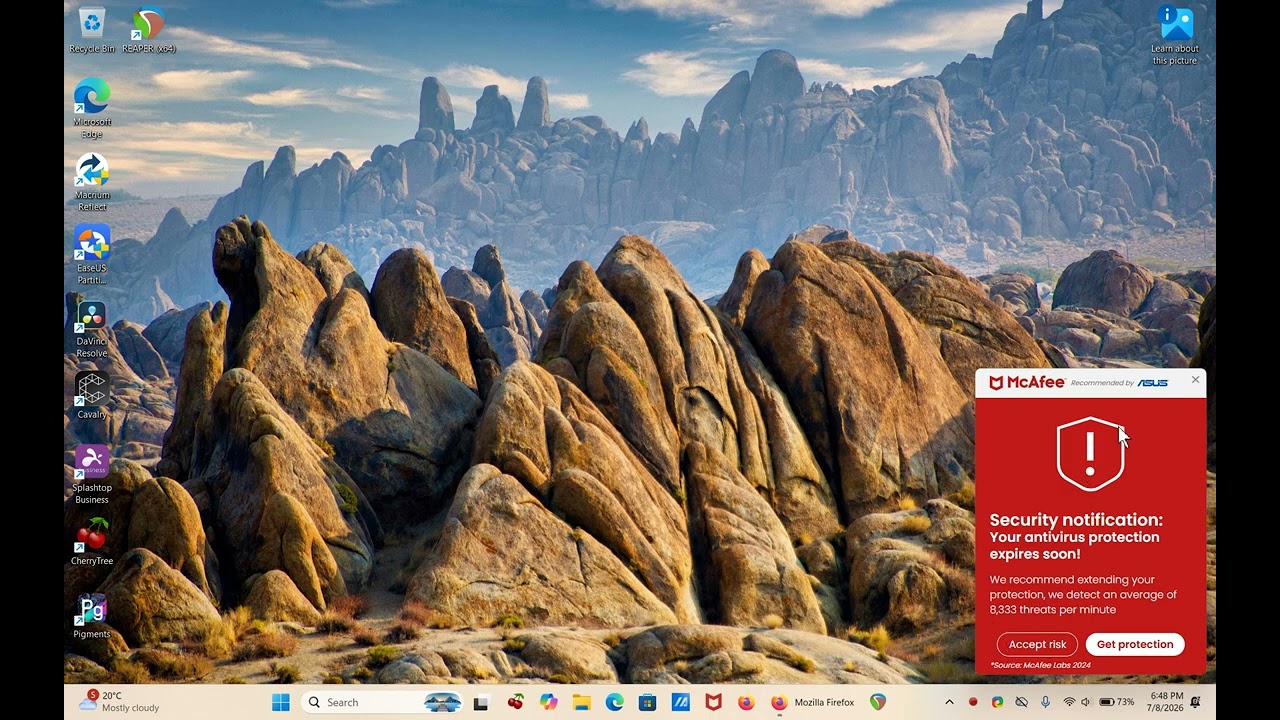Click the Learn about this picture icon

(x=1175, y=35)
